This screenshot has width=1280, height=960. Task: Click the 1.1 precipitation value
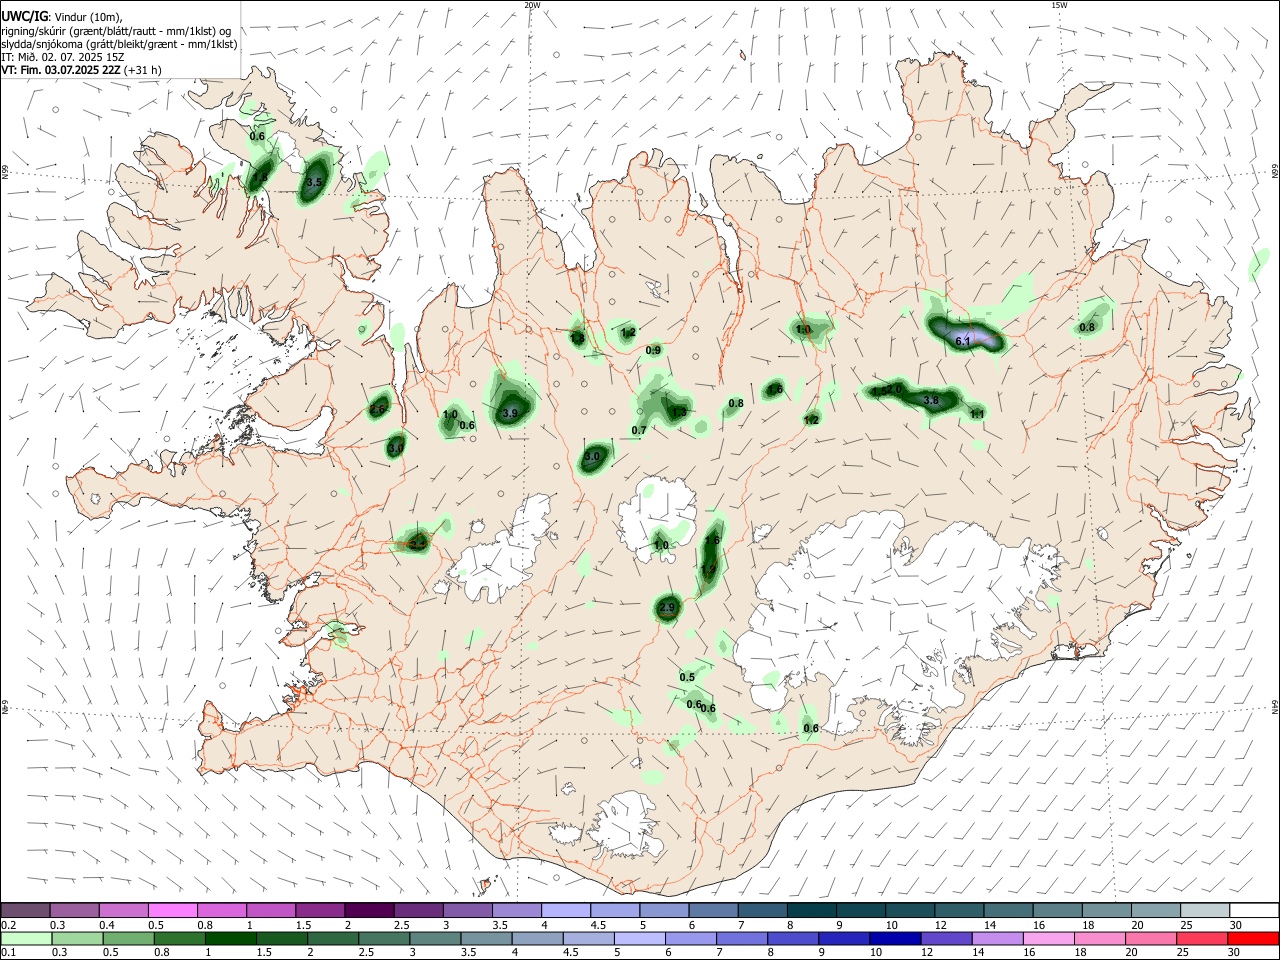pos(978,414)
